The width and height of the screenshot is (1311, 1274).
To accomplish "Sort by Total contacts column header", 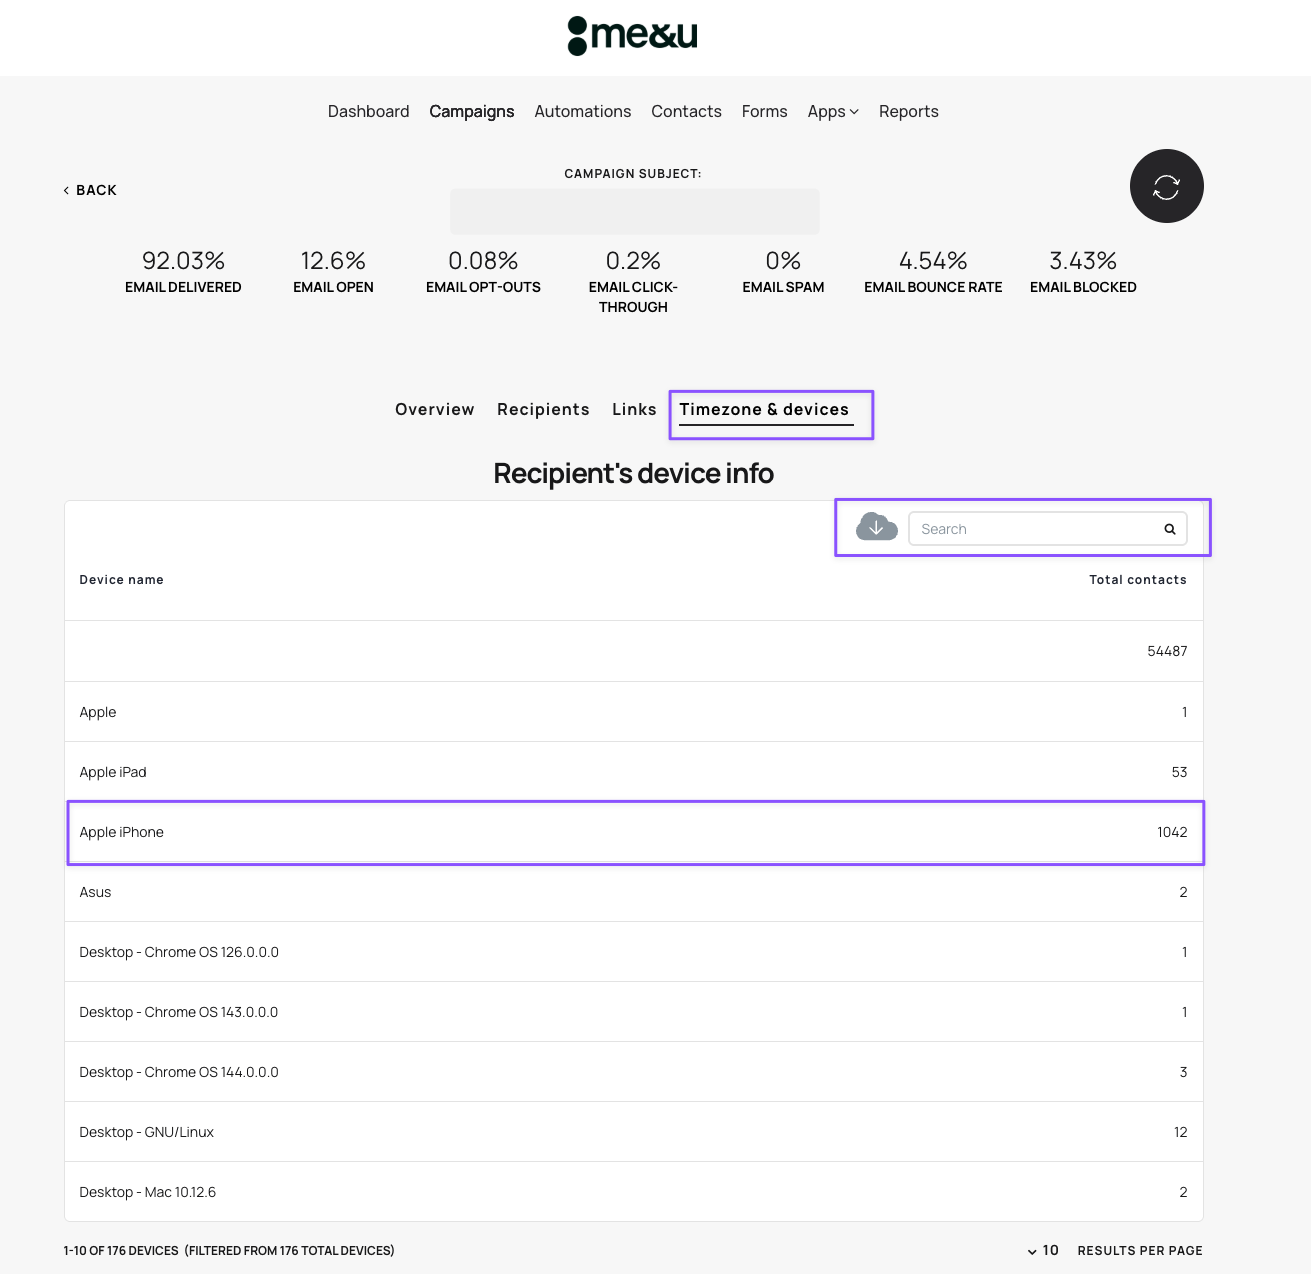I will pyautogui.click(x=1137, y=580).
